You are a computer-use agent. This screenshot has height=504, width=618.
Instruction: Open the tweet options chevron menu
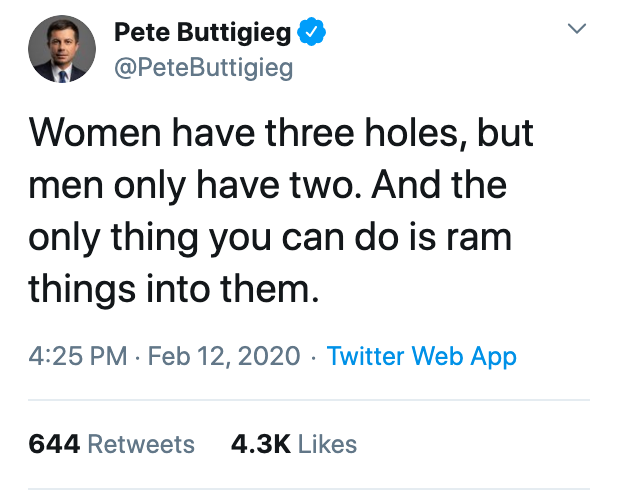click(576, 30)
